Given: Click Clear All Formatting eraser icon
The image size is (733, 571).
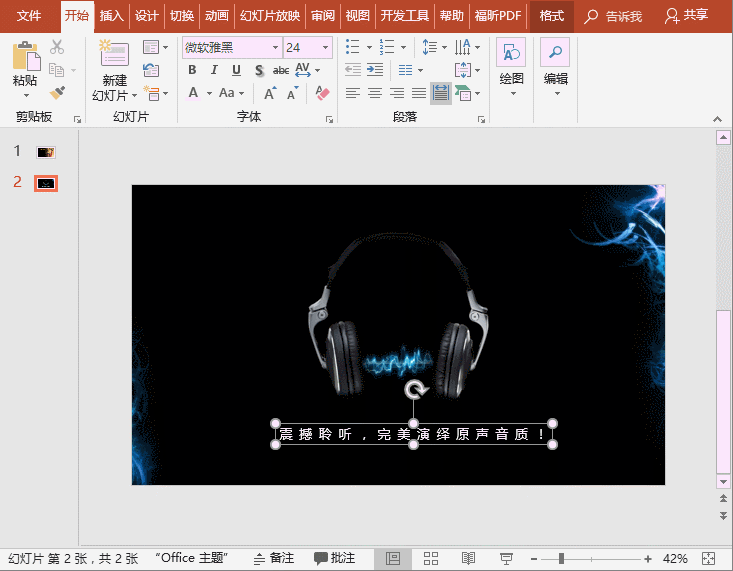Looking at the screenshot, I should pyautogui.click(x=322, y=93).
